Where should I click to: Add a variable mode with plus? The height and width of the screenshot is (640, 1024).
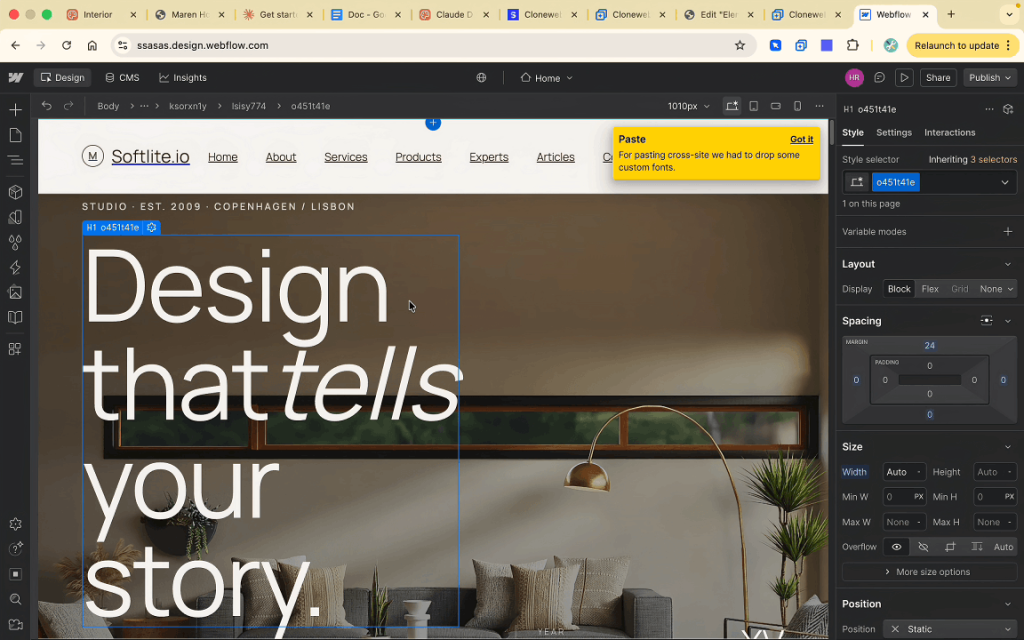pos(1008,232)
